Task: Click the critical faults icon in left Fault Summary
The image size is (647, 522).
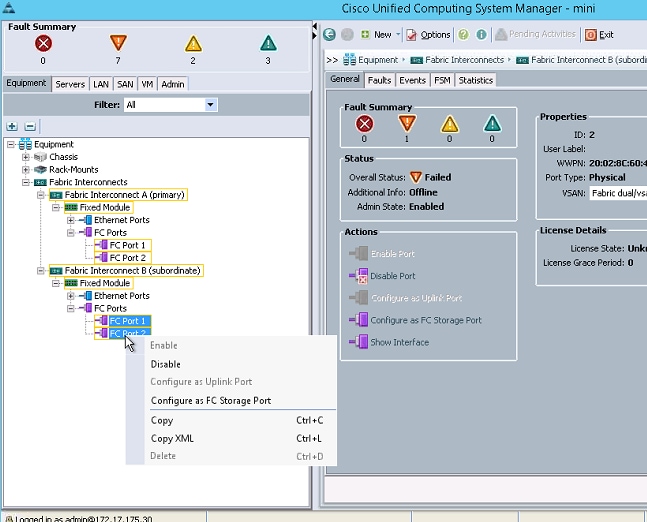Action: point(43,43)
